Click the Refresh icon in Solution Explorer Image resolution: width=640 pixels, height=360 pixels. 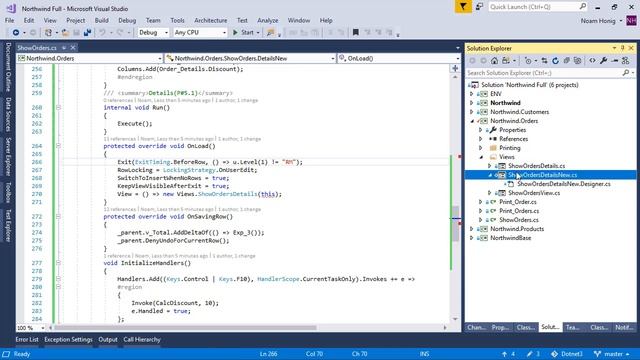click(x=555, y=61)
